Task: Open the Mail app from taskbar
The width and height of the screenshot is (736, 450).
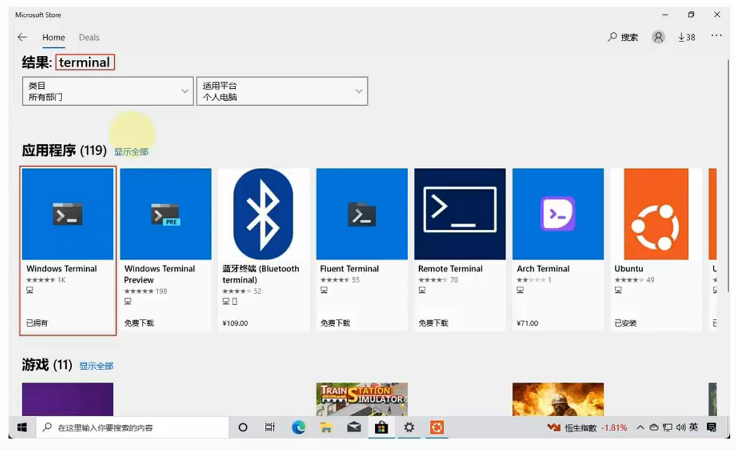Action: (353, 427)
